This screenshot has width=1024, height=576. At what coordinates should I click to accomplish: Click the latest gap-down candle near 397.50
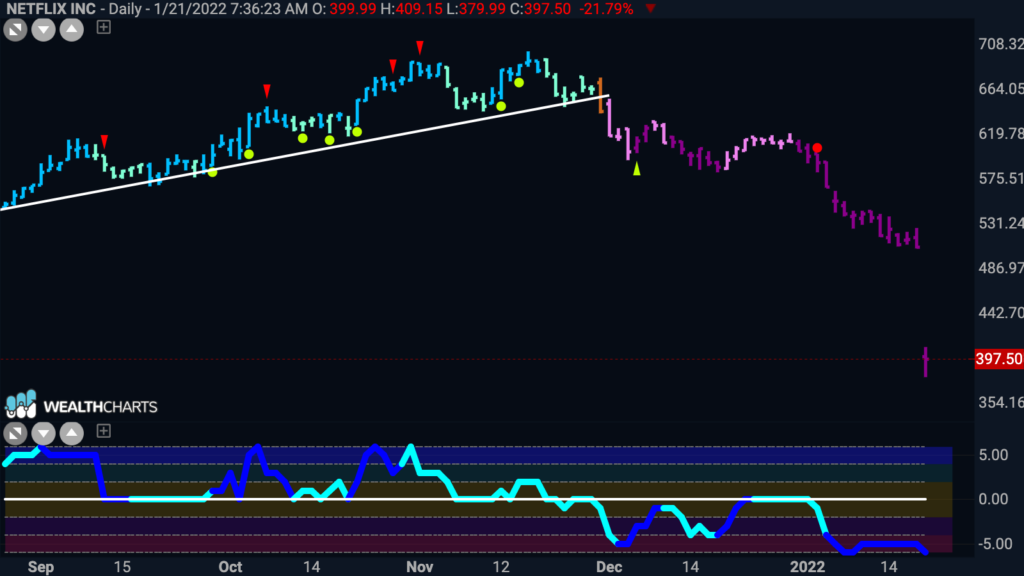925,361
